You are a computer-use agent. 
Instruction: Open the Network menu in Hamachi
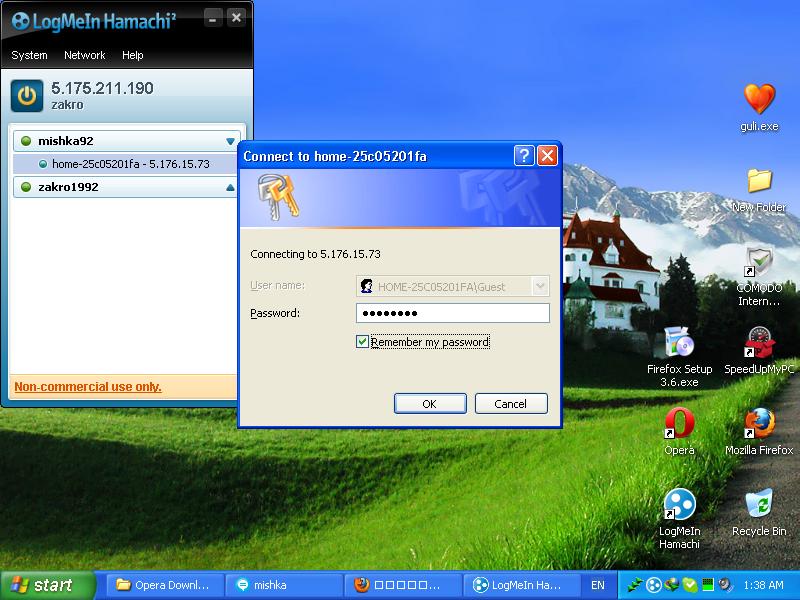coord(85,55)
